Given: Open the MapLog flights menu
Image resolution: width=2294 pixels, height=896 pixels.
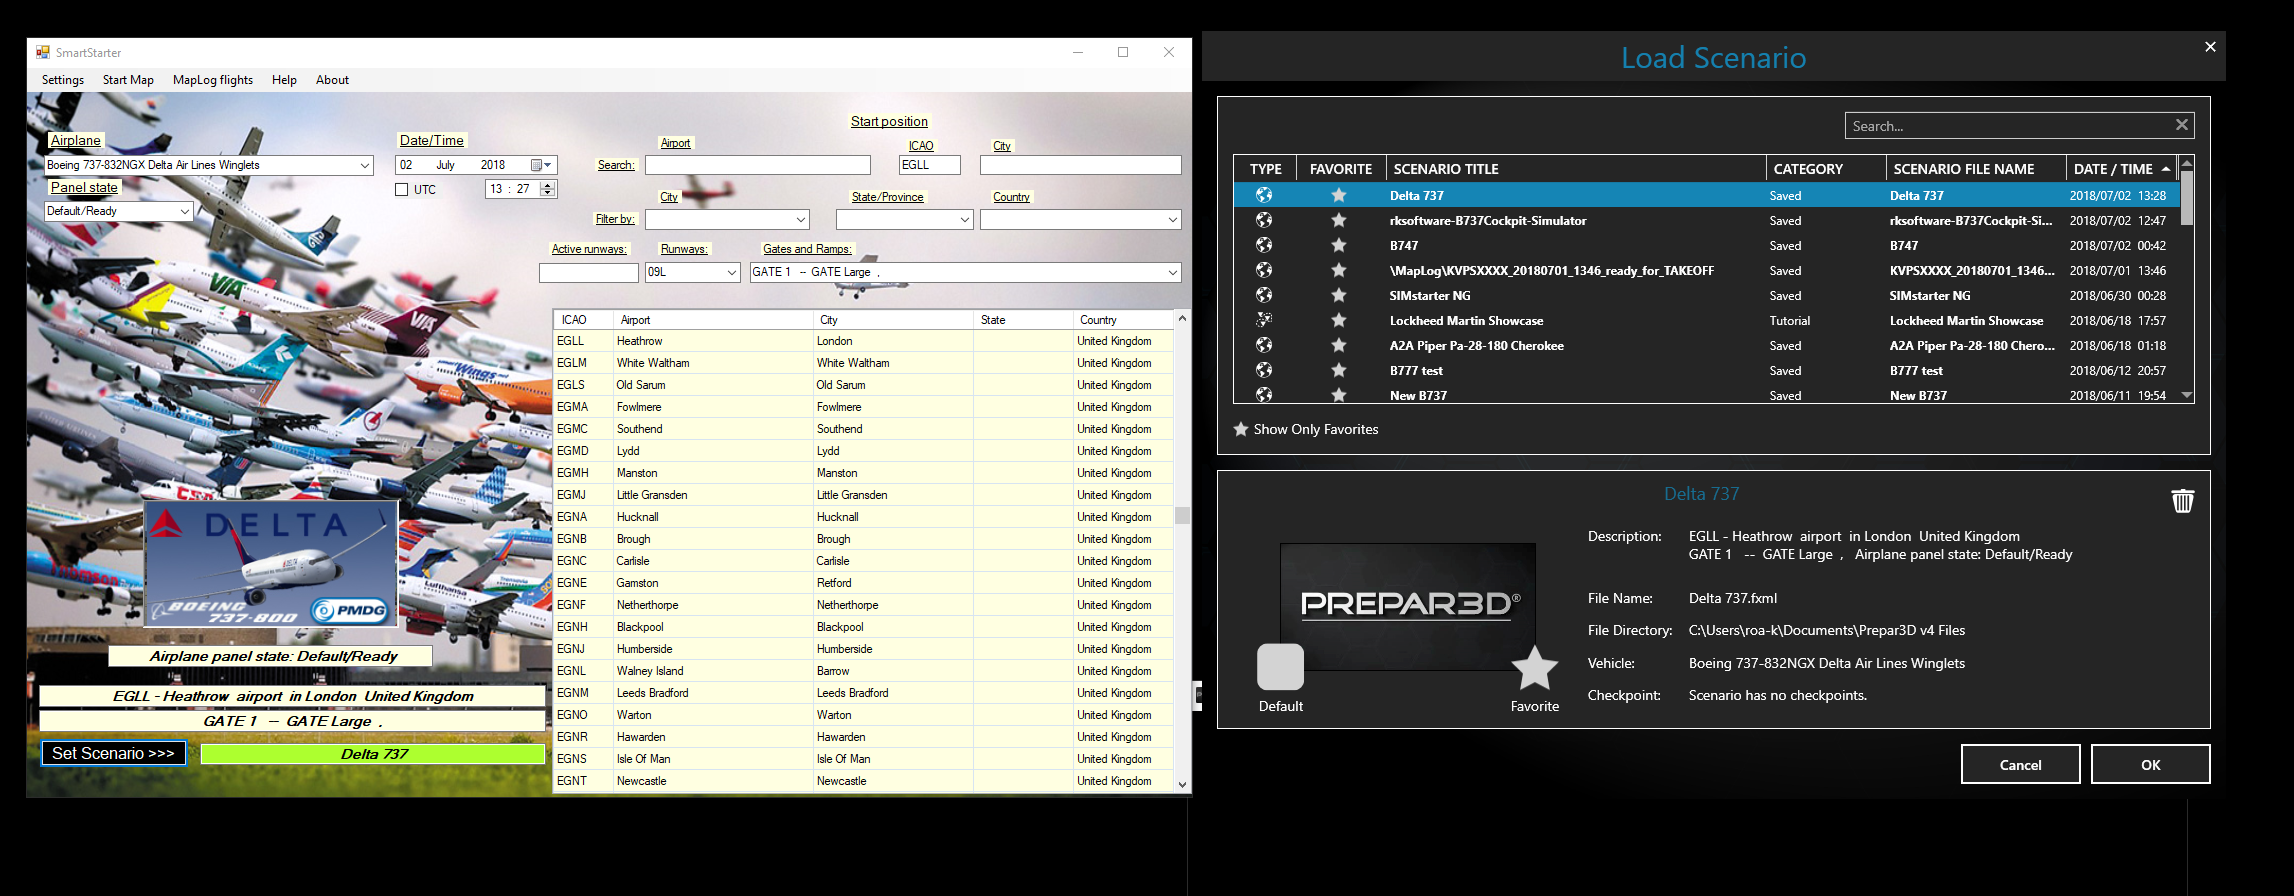Looking at the screenshot, I should tap(213, 80).
